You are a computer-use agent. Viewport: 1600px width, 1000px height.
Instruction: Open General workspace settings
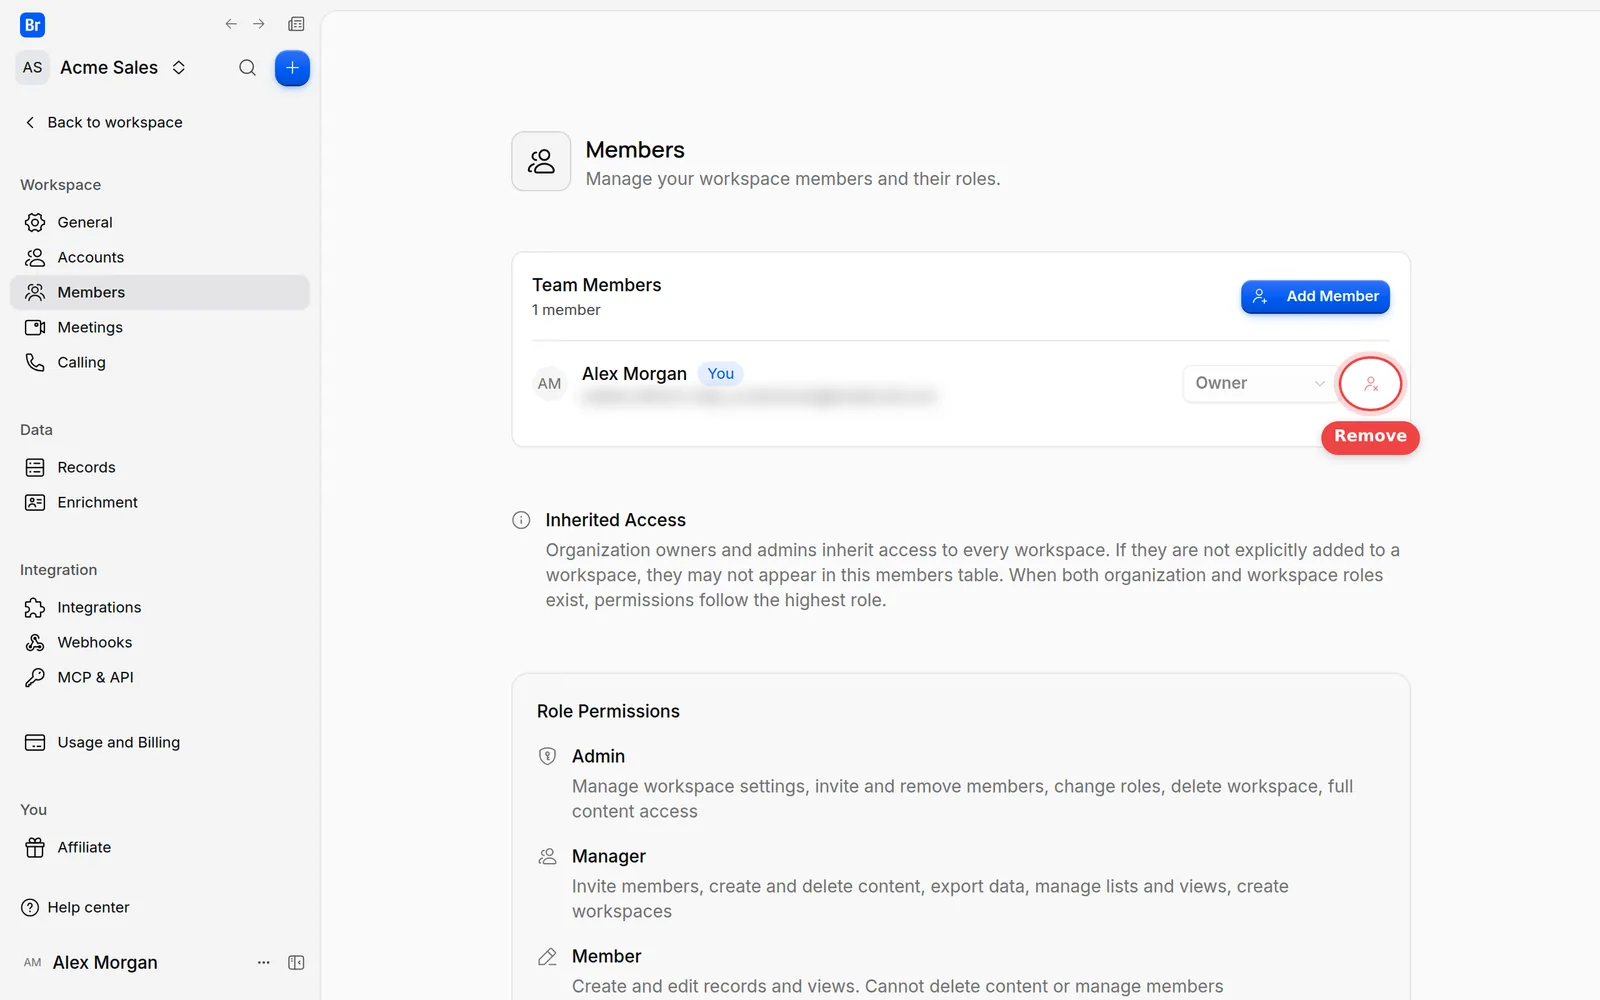click(160, 222)
